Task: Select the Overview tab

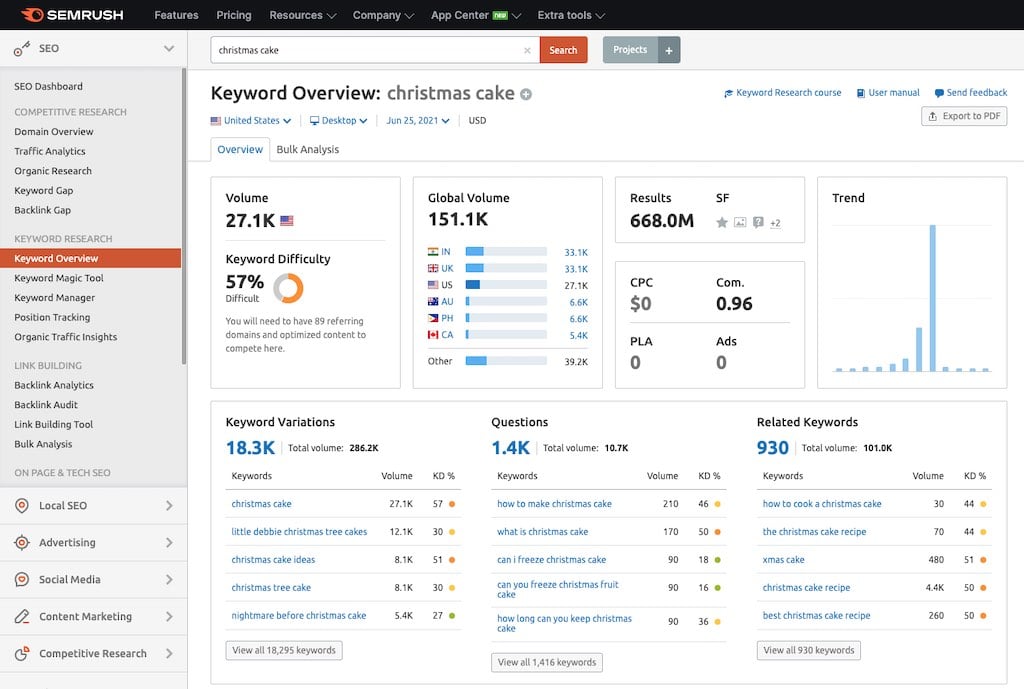Action: (x=240, y=150)
